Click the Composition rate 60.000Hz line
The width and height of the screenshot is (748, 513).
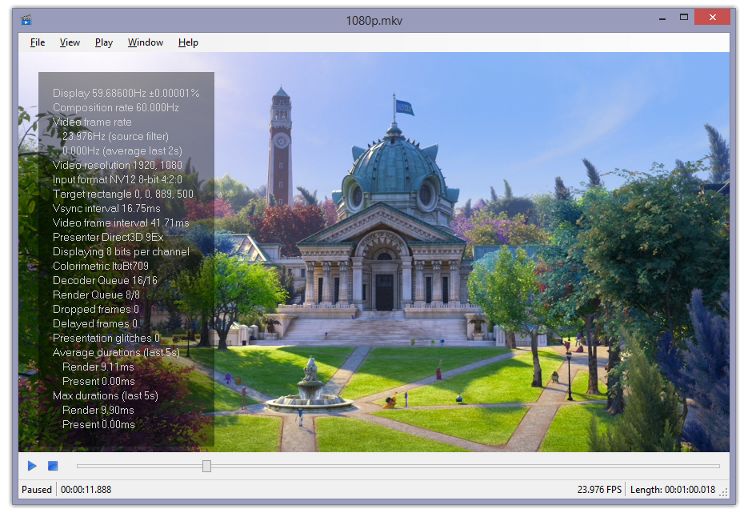(116, 107)
